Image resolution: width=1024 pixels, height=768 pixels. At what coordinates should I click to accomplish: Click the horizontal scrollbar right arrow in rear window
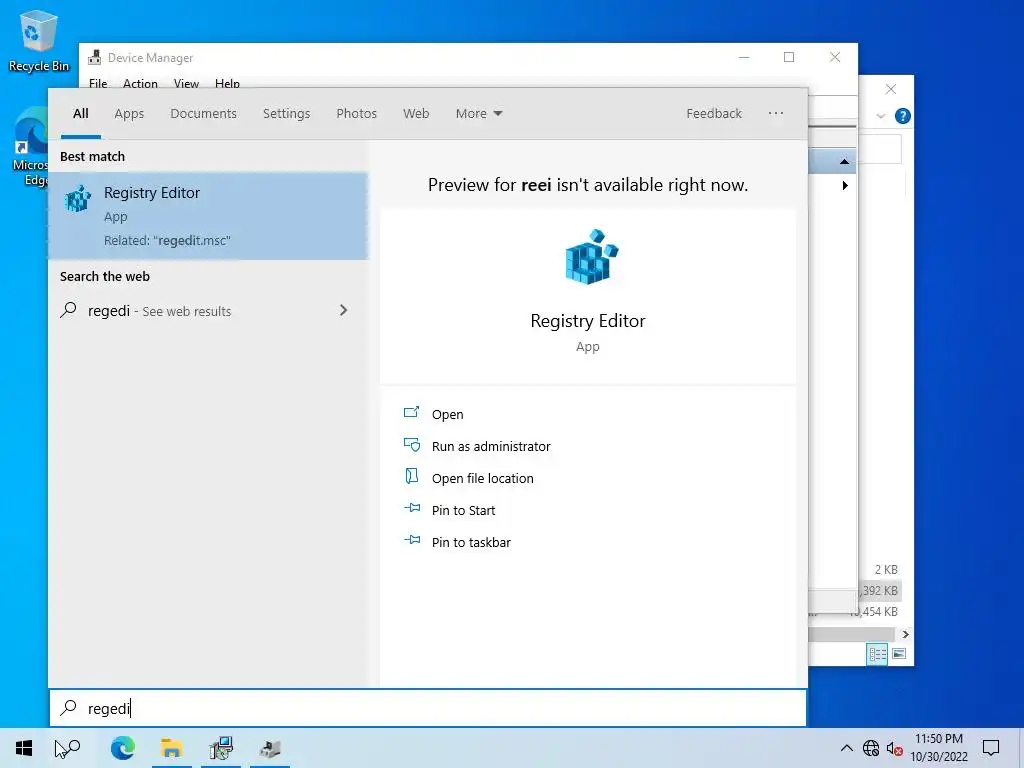point(905,634)
